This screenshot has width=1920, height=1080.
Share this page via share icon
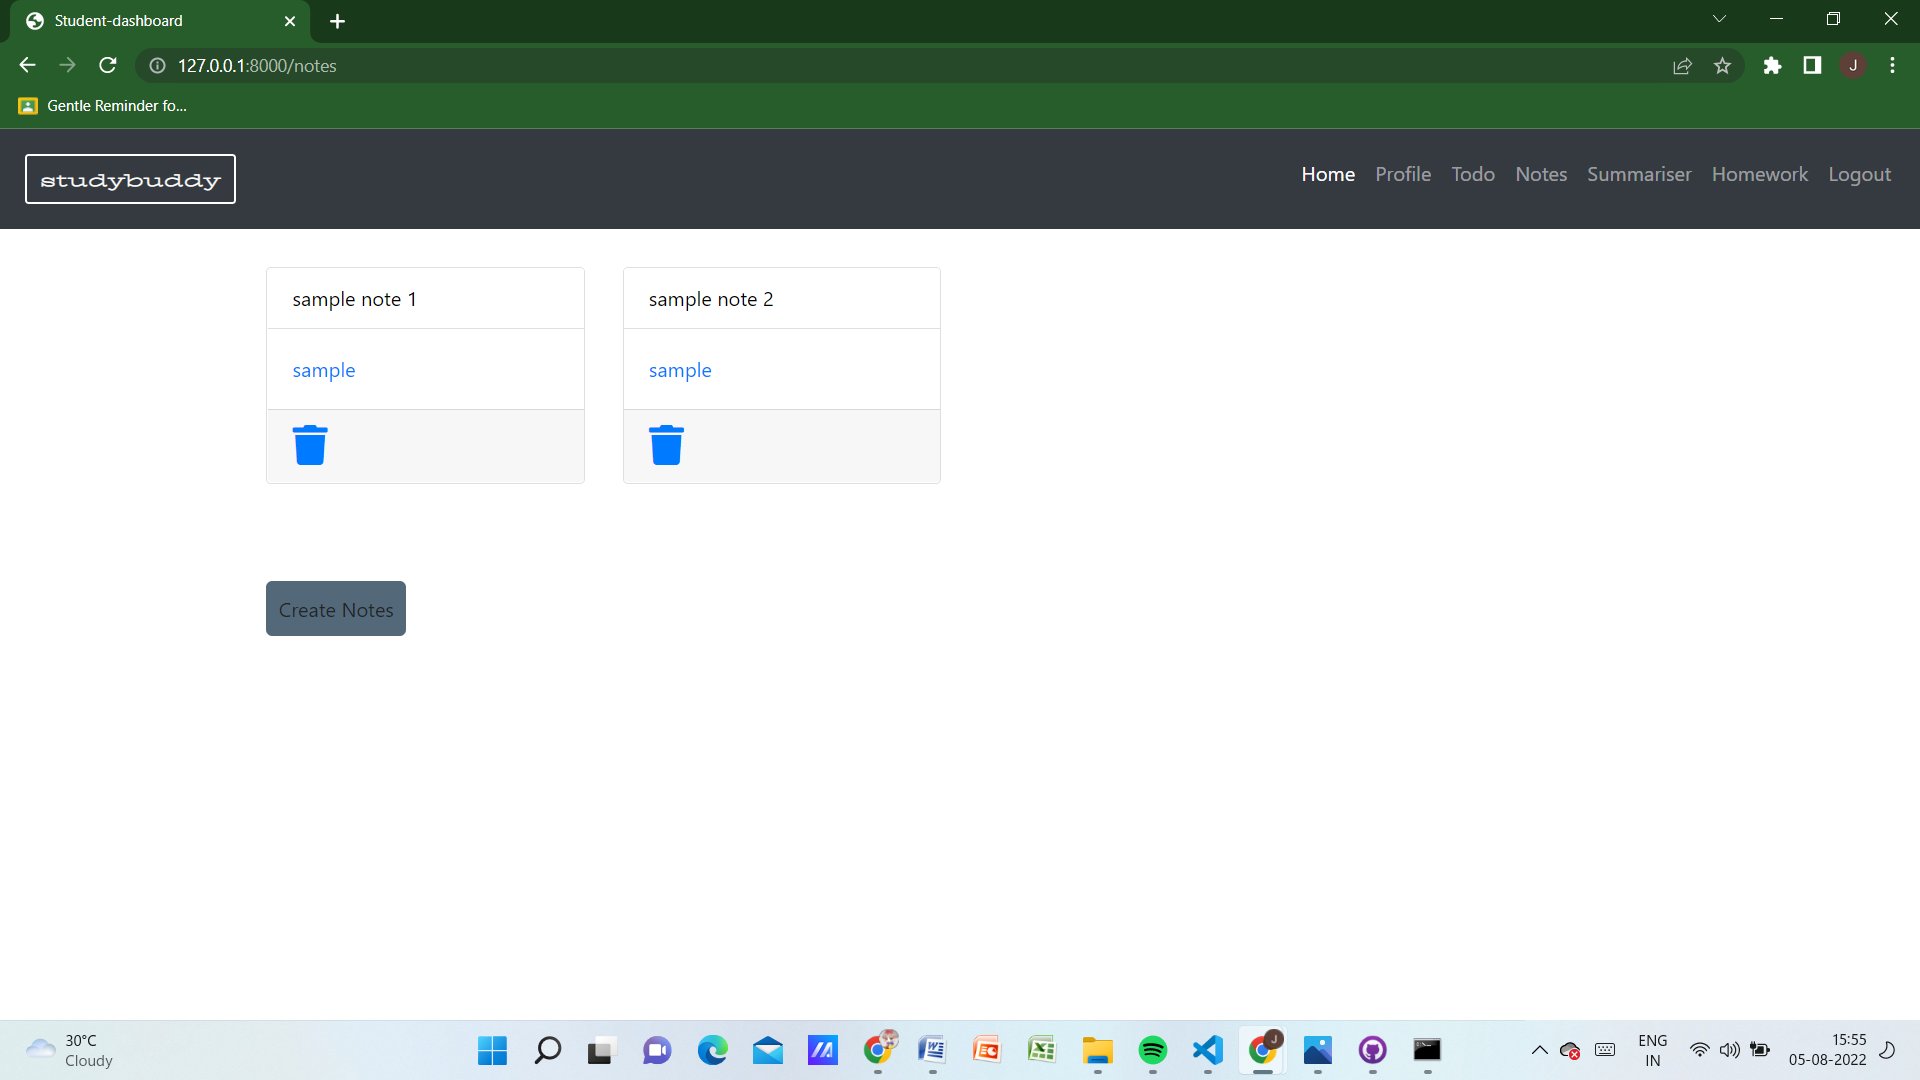[x=1682, y=65]
